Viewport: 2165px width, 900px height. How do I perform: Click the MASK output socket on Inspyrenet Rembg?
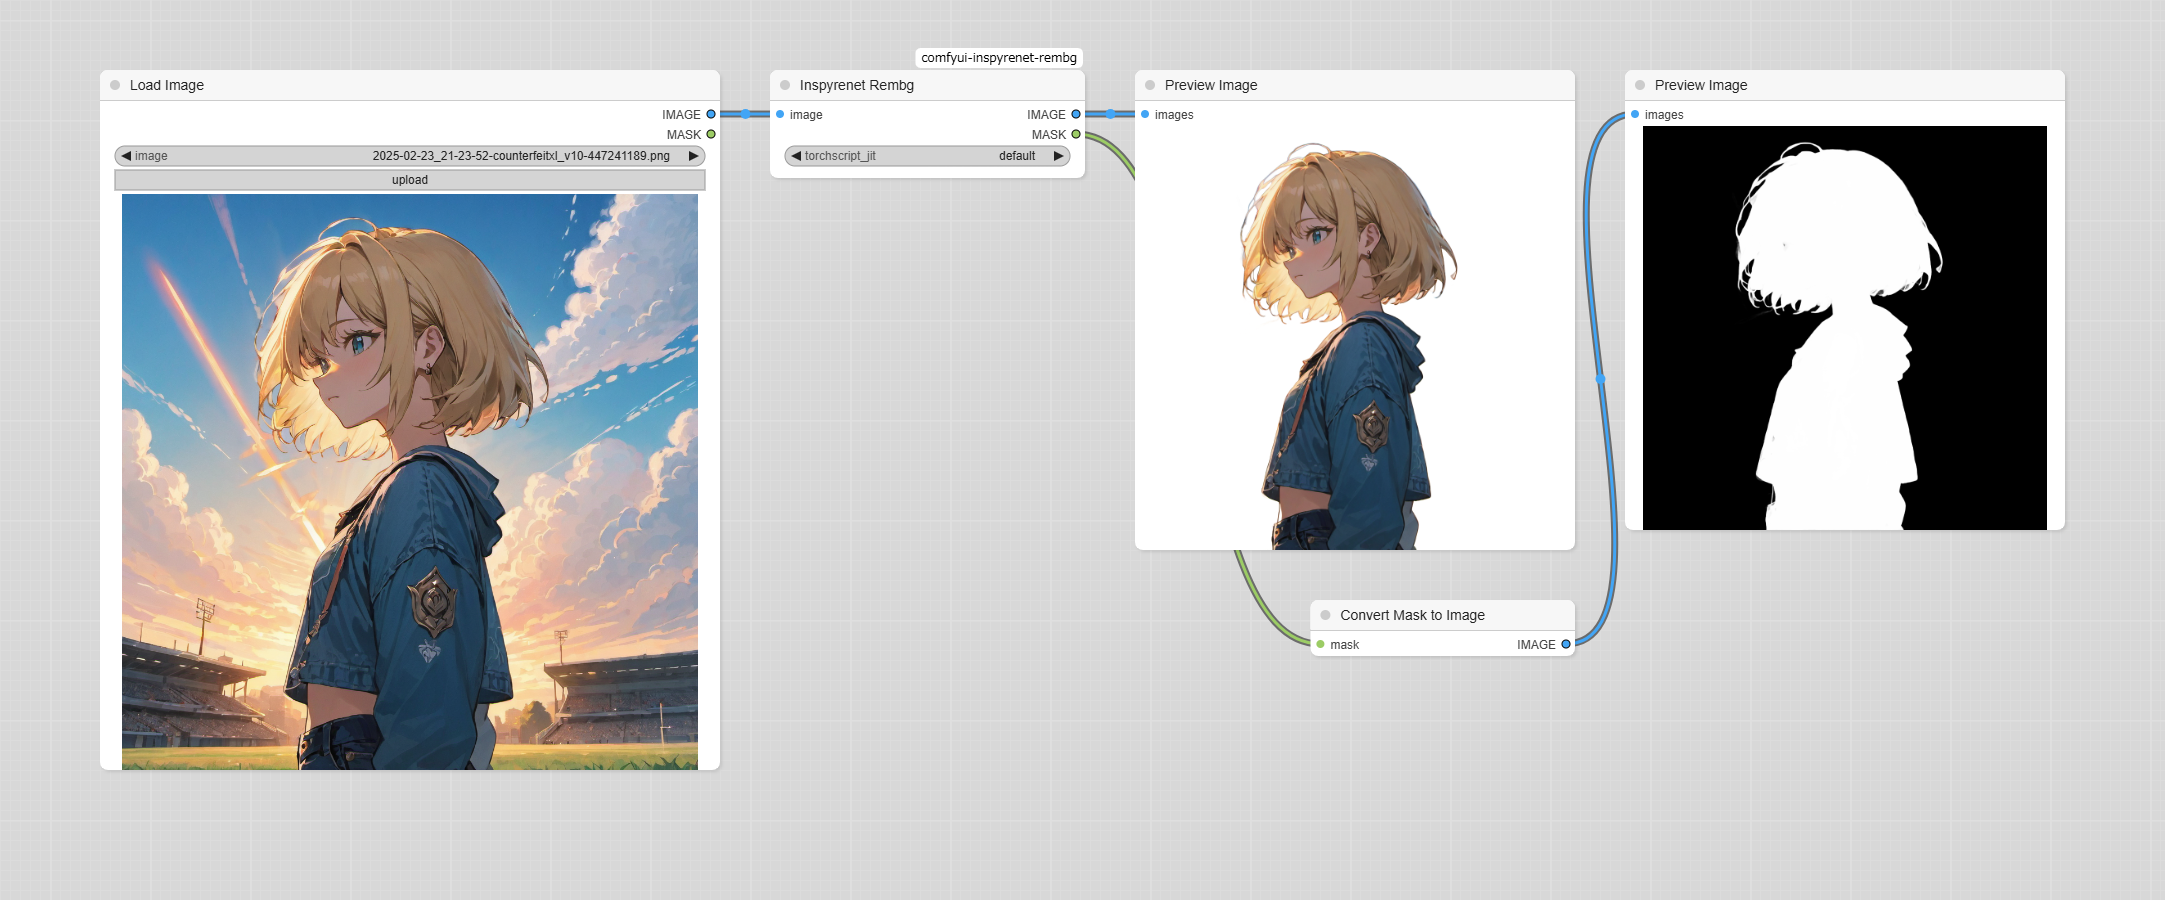click(1076, 134)
